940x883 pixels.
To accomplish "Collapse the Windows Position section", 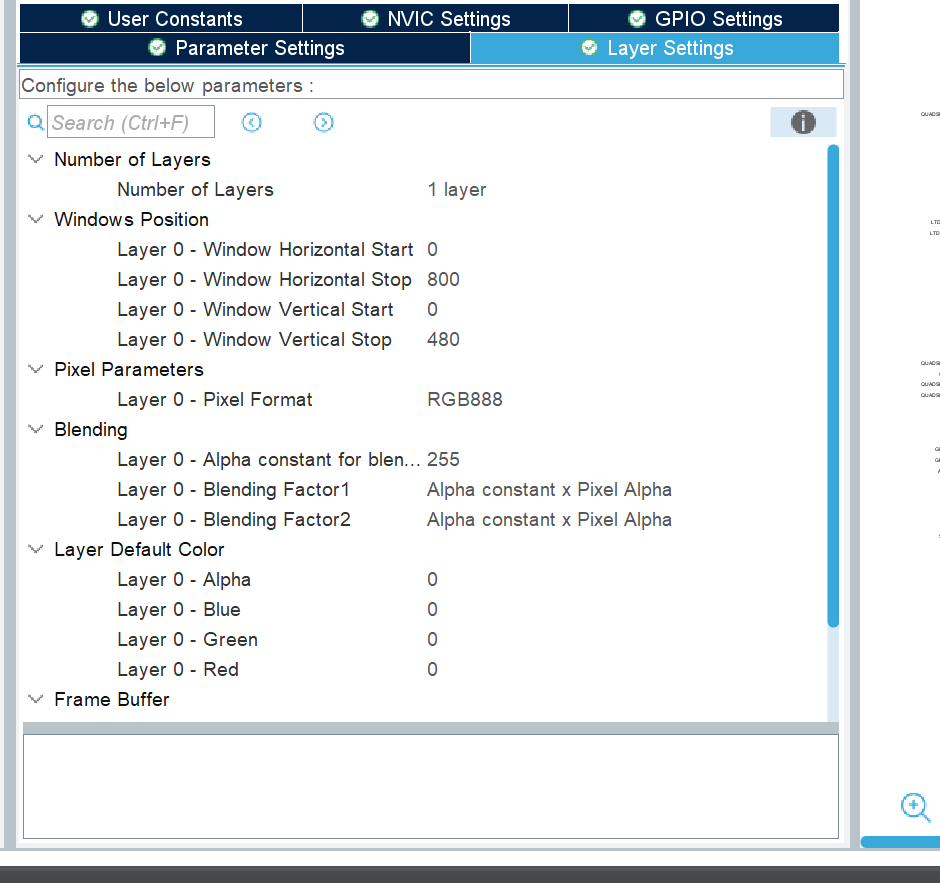I will [x=35, y=219].
